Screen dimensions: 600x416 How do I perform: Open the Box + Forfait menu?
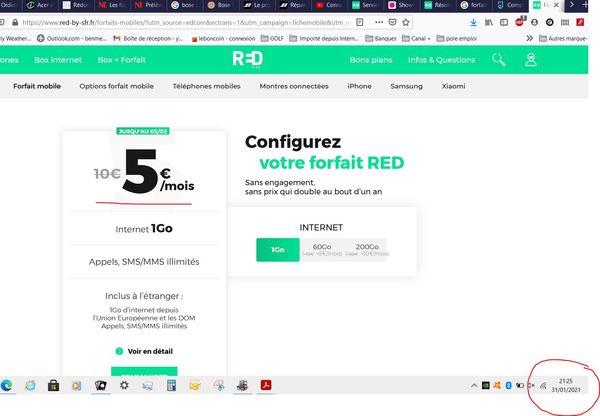[122, 60]
